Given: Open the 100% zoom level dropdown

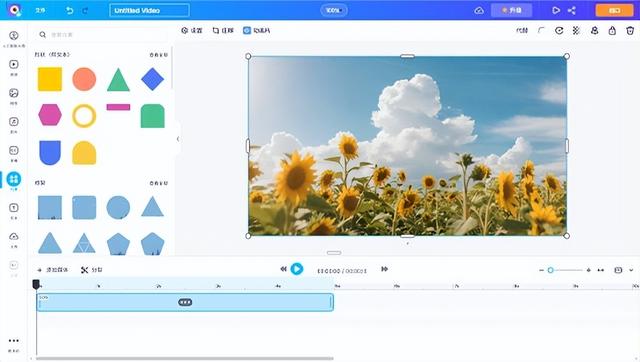Looking at the screenshot, I should 334,10.
